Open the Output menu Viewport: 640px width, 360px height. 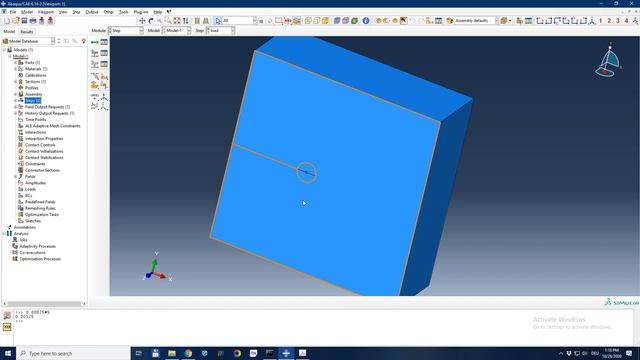click(92, 12)
